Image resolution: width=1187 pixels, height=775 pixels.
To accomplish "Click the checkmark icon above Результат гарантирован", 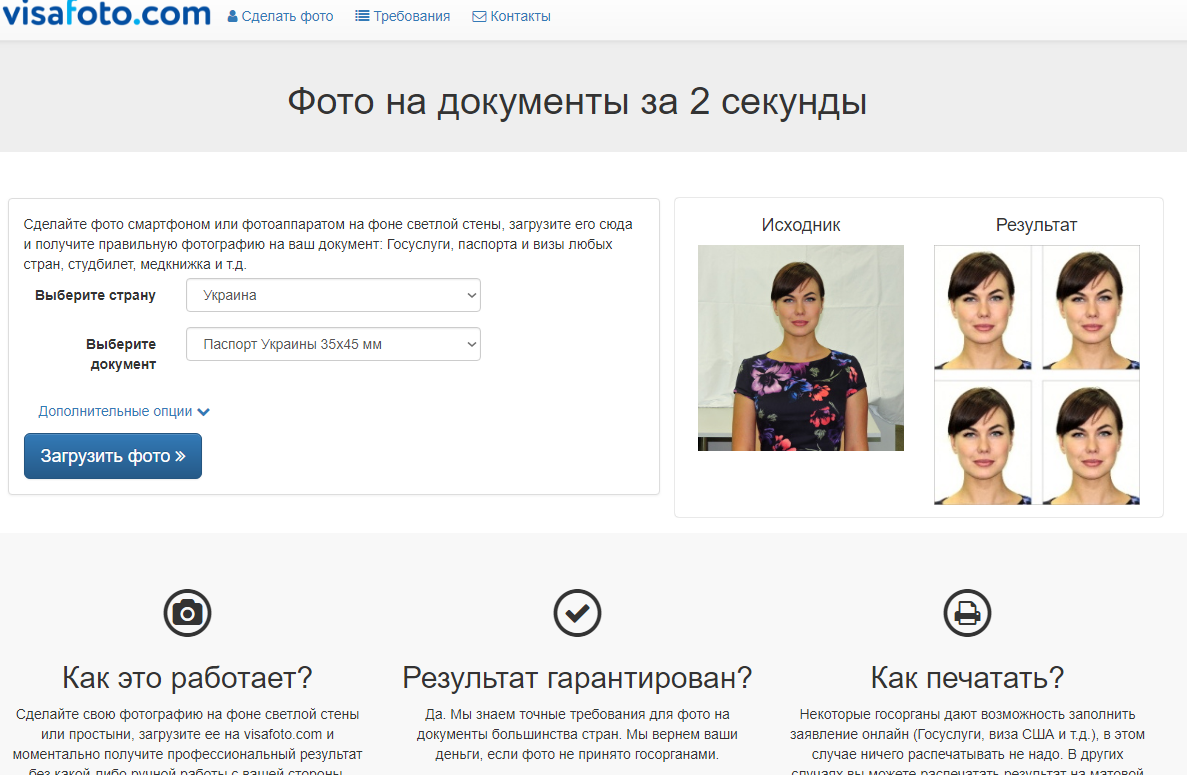I will tap(577, 612).
